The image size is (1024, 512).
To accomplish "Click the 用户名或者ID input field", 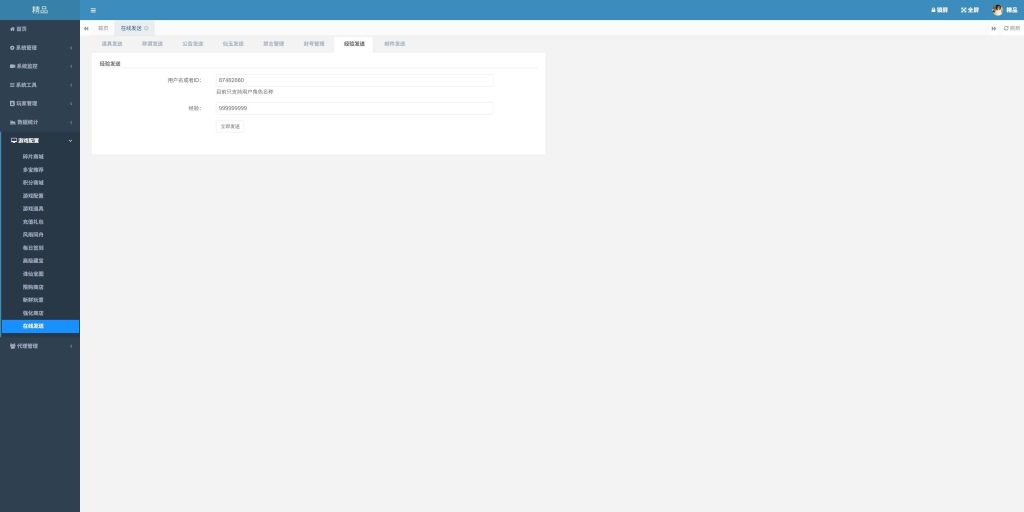I will 354,80.
